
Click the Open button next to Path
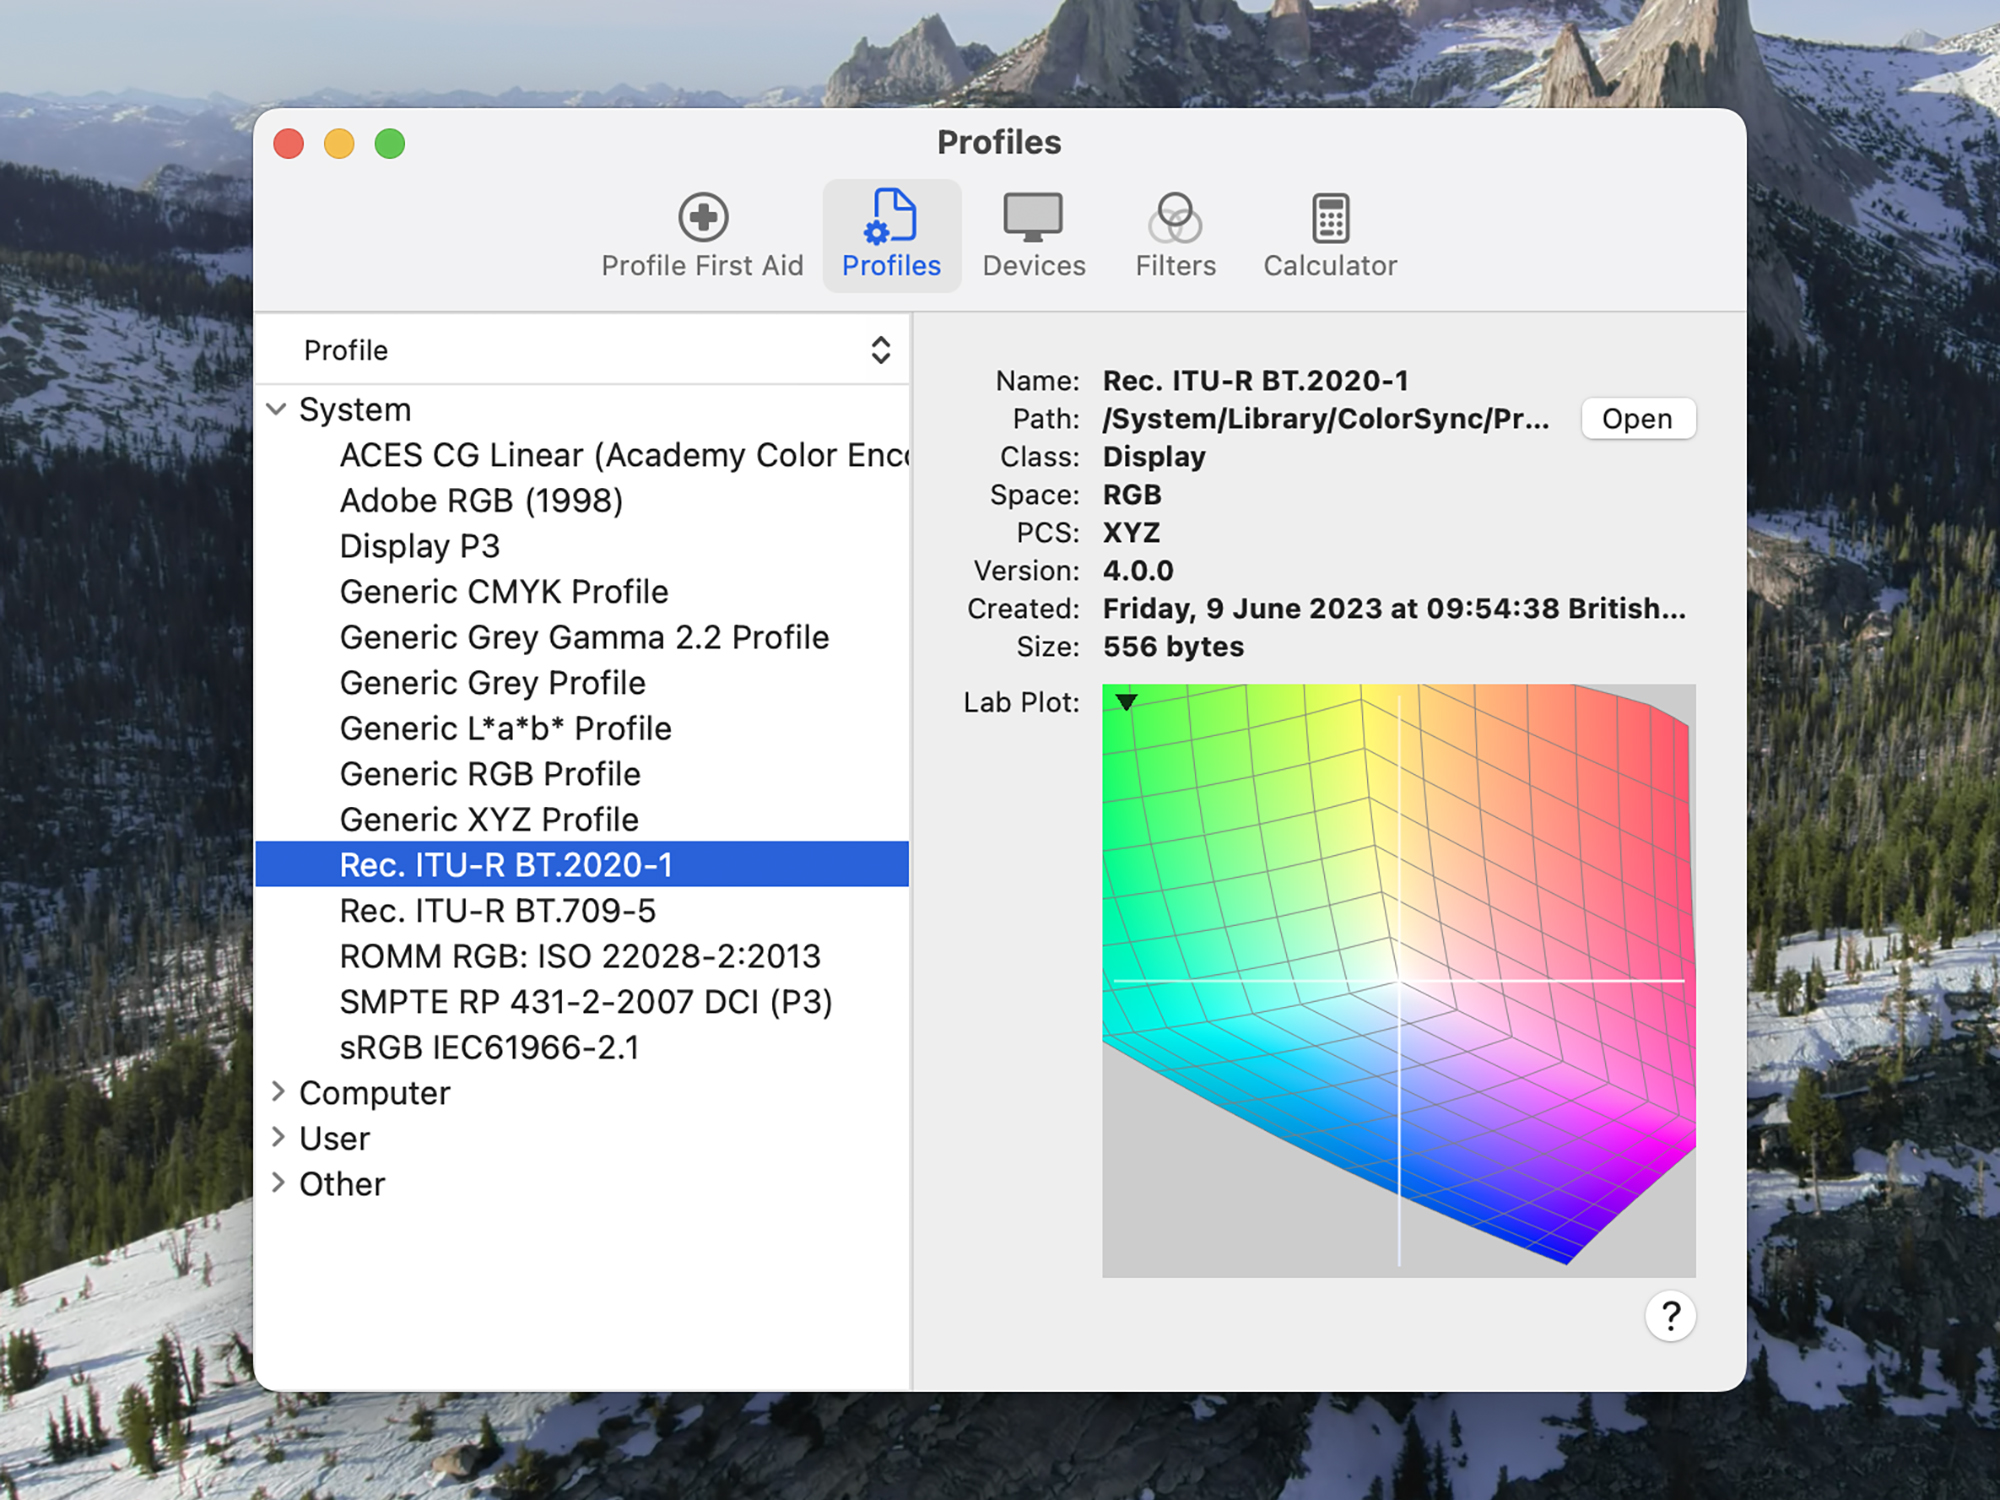1638,418
